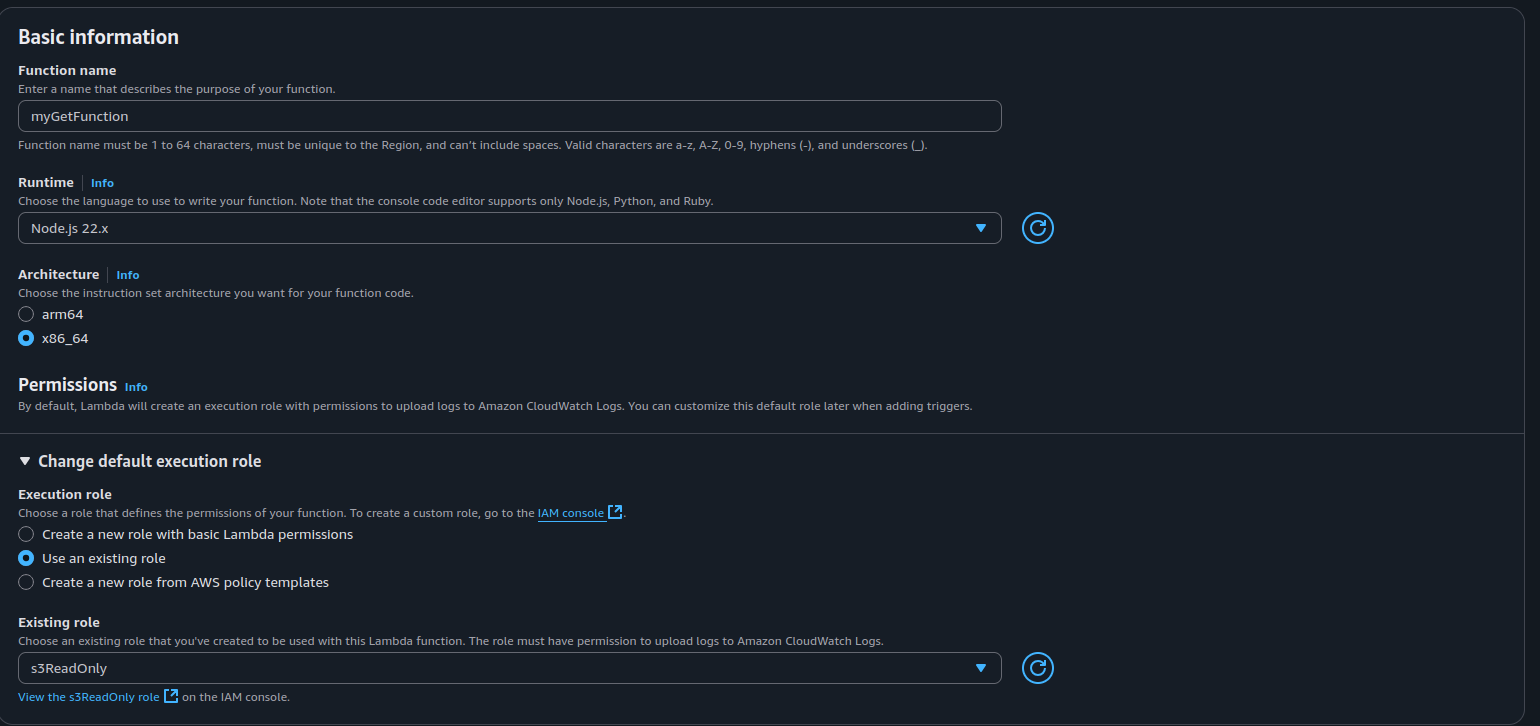Choose Create a new role with basic Lambda permissions
The width and height of the screenshot is (1540, 726).
[26, 534]
